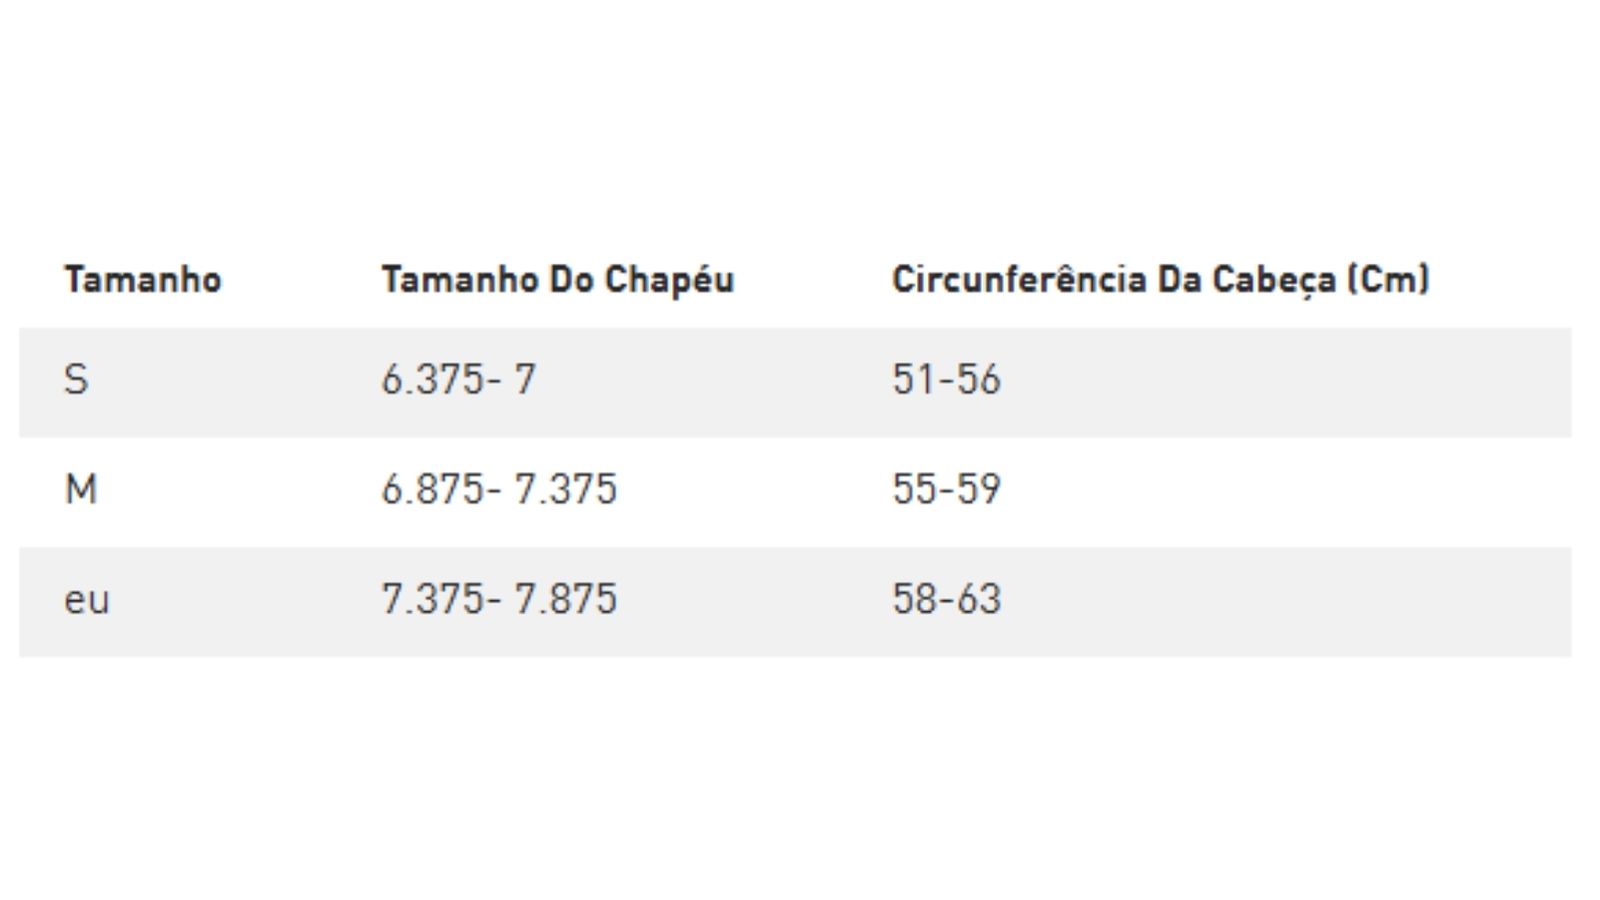Image resolution: width=1600 pixels, height=900 pixels.
Task: Select the M size cell
Action: click(x=81, y=490)
